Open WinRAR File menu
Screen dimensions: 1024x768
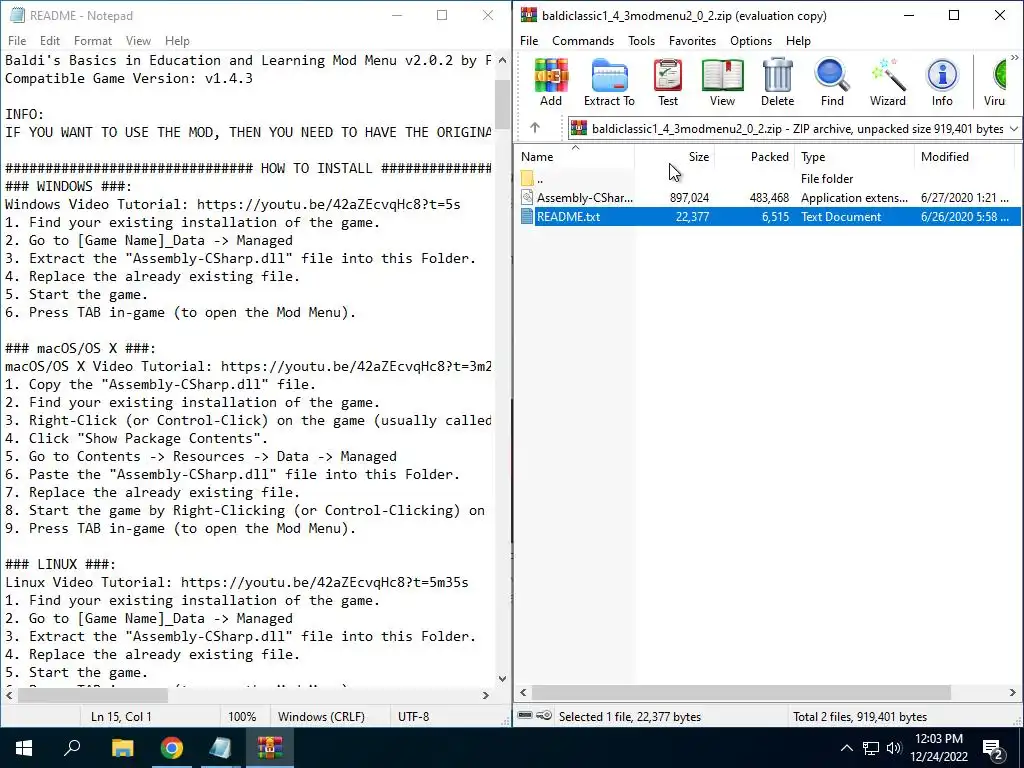[529, 40]
